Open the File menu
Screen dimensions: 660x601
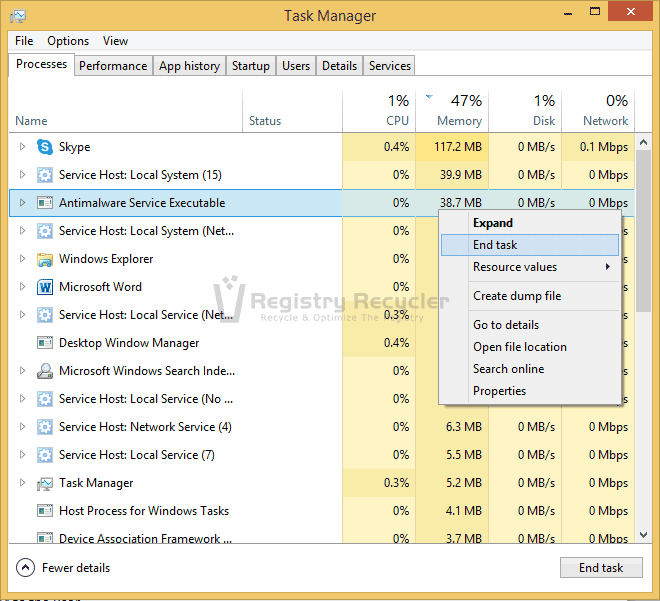point(24,41)
